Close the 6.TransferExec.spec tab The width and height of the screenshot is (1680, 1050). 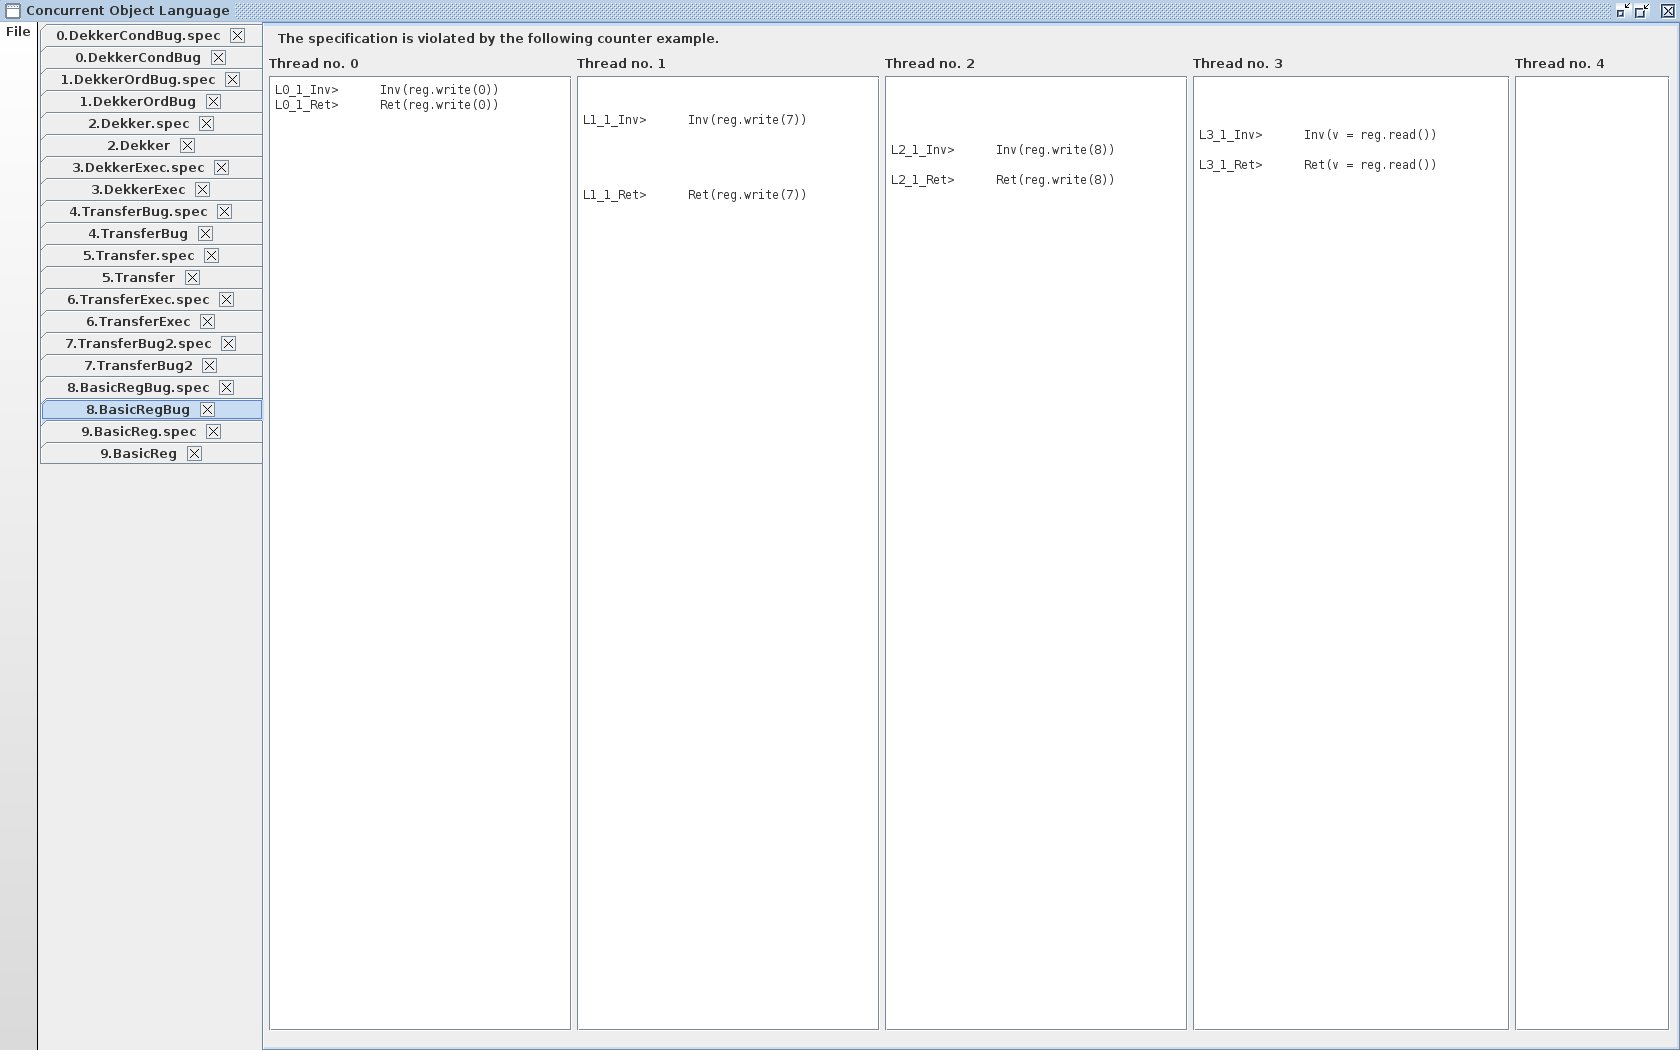click(x=226, y=299)
